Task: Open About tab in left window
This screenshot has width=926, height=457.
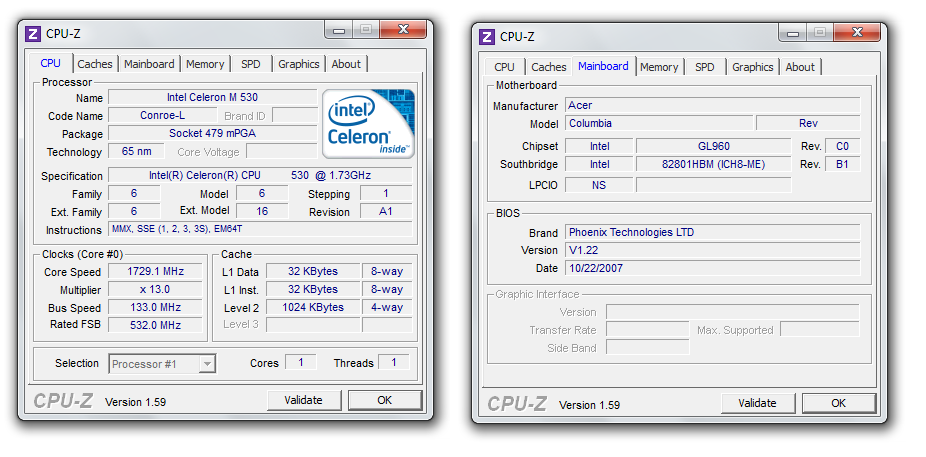Action: [346, 64]
